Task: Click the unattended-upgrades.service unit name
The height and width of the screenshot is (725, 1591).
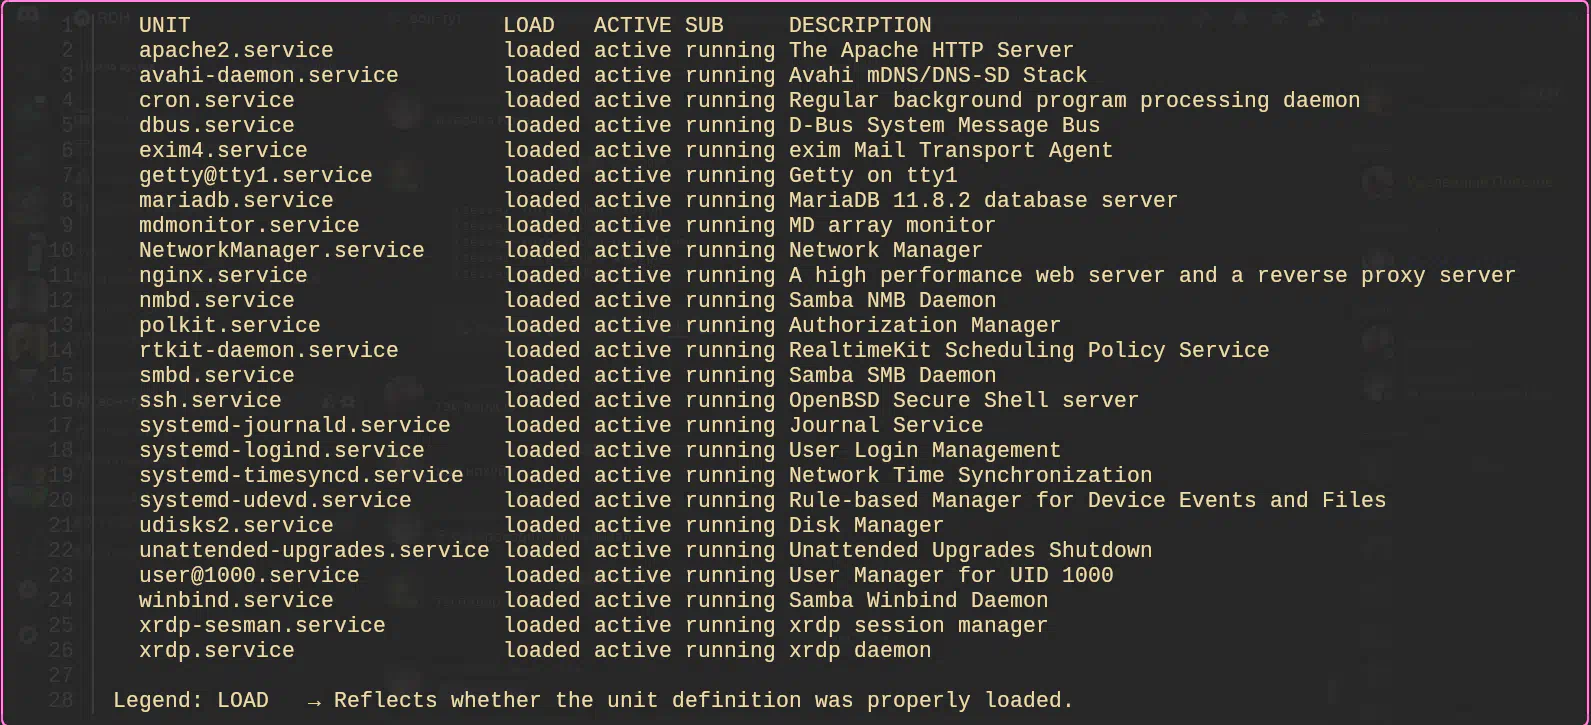Action: click(x=314, y=551)
